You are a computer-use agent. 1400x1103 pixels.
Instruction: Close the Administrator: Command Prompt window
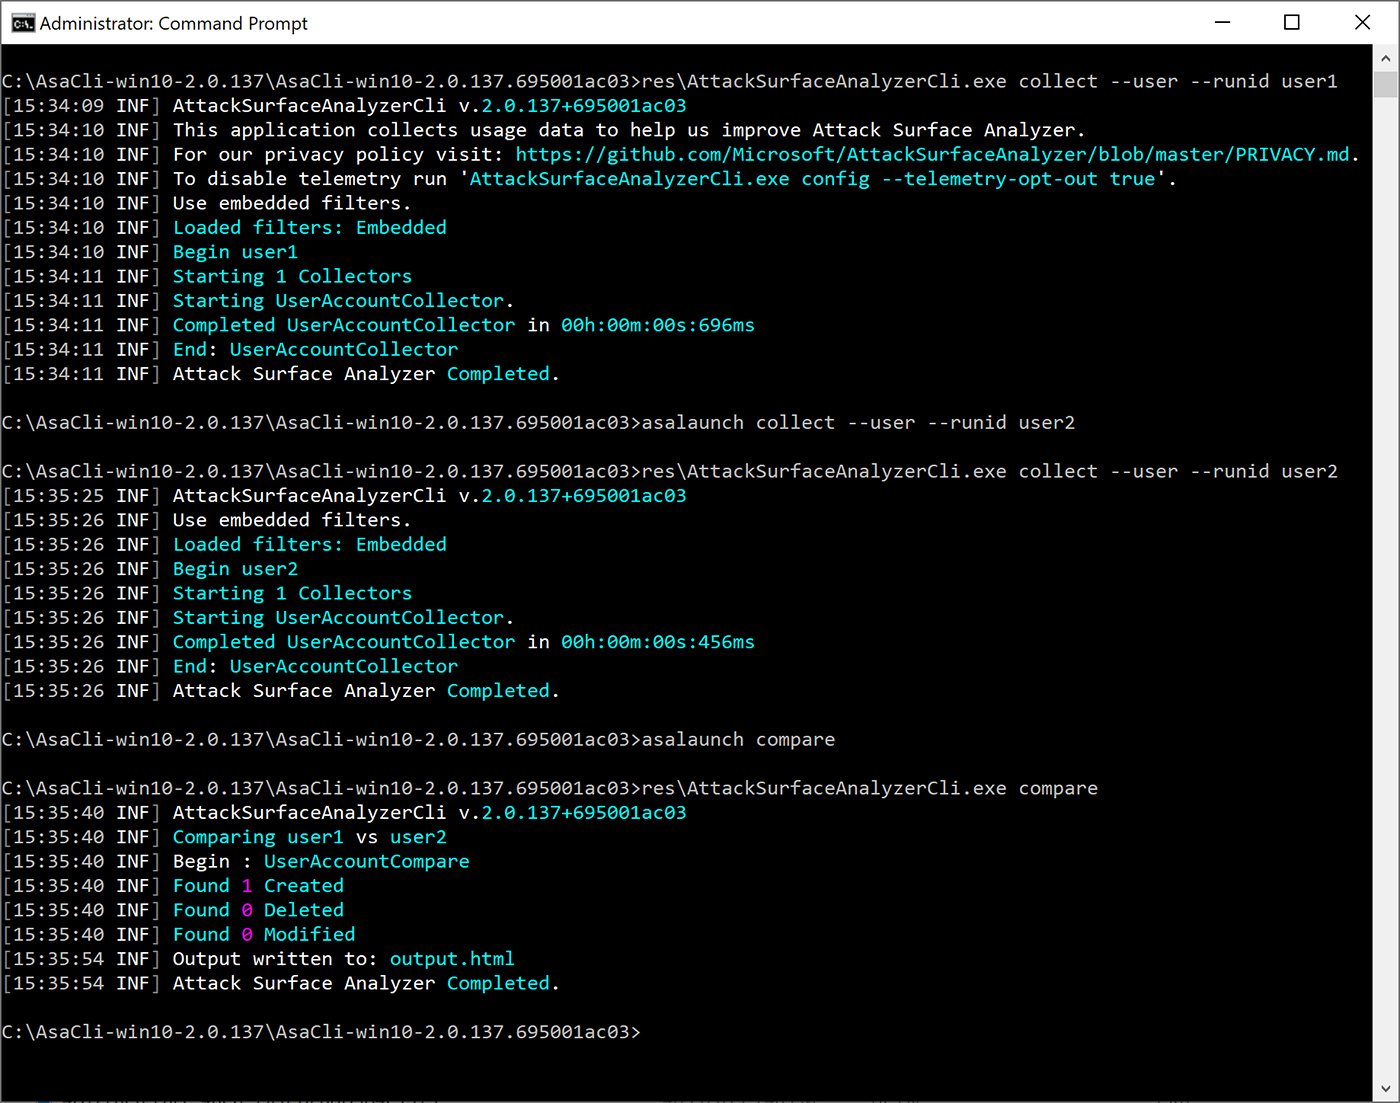pos(1362,23)
